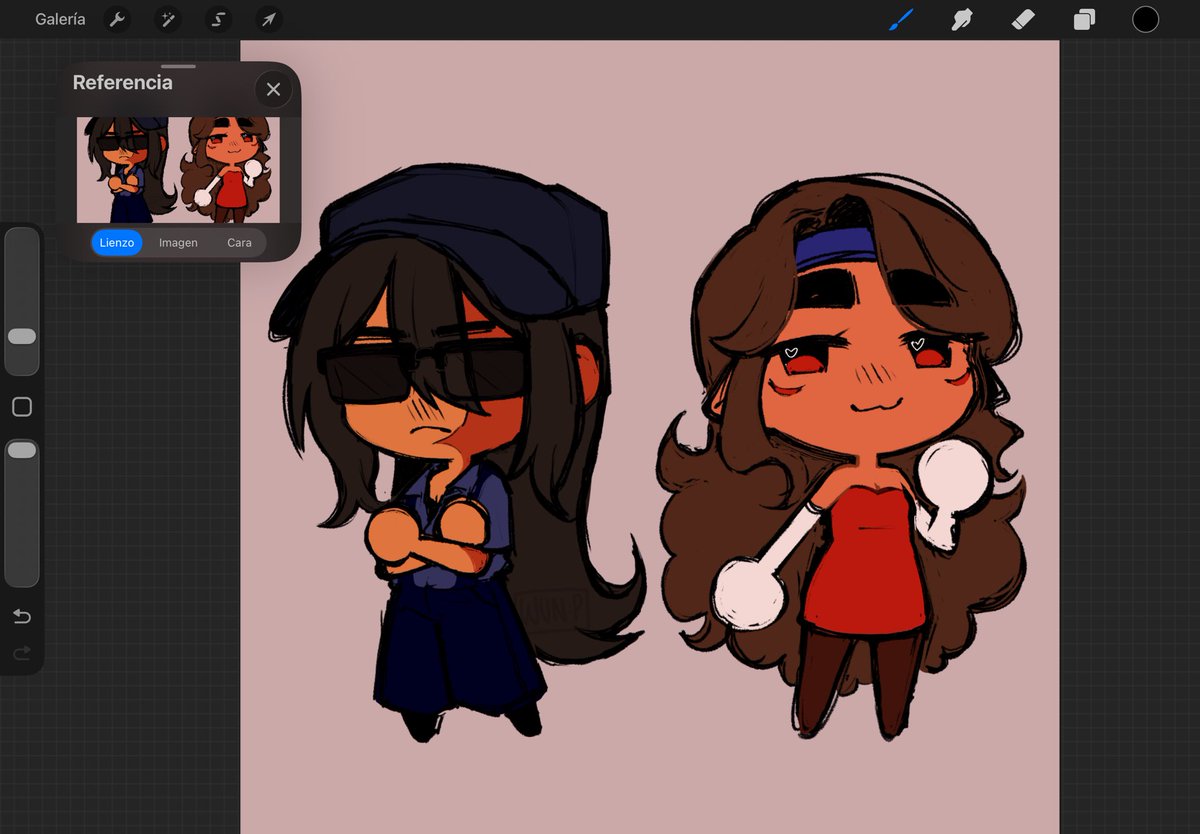Open the Actions wrench menu
Viewport: 1200px width, 834px height.
coord(117,19)
